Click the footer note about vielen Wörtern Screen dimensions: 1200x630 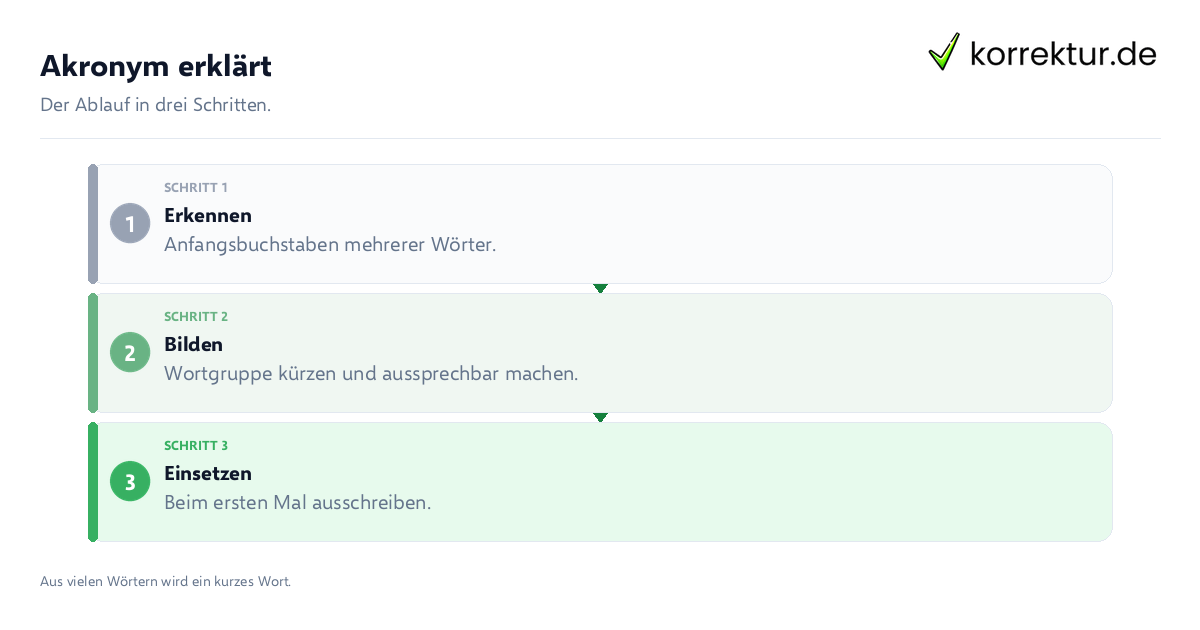[165, 581]
